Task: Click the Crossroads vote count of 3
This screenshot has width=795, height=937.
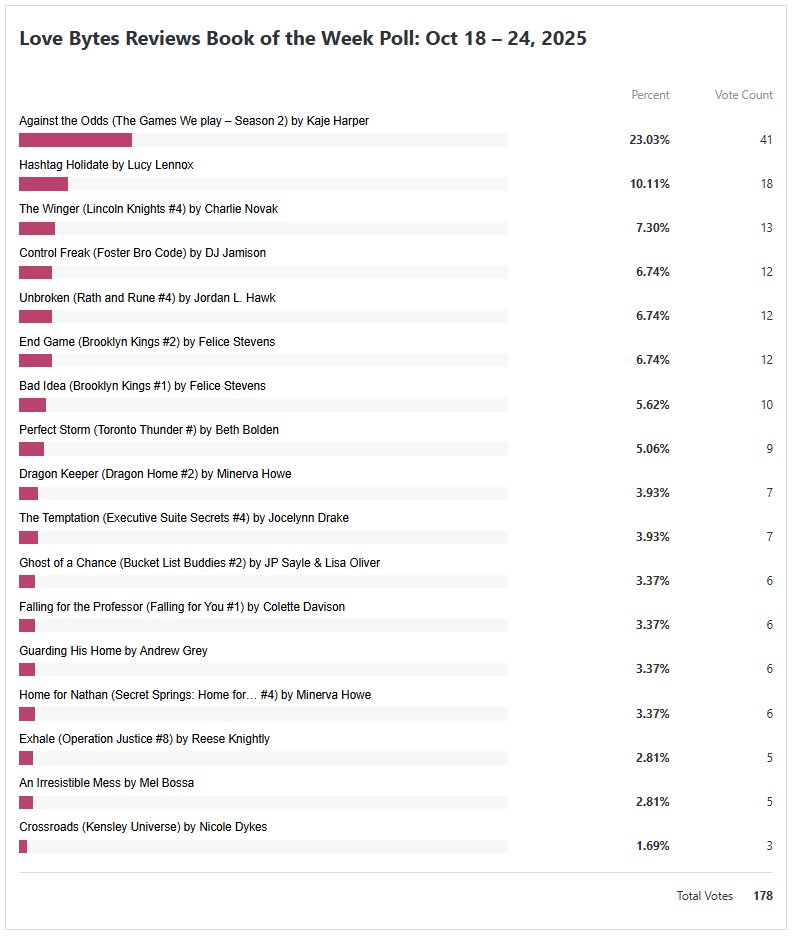Action: 769,846
